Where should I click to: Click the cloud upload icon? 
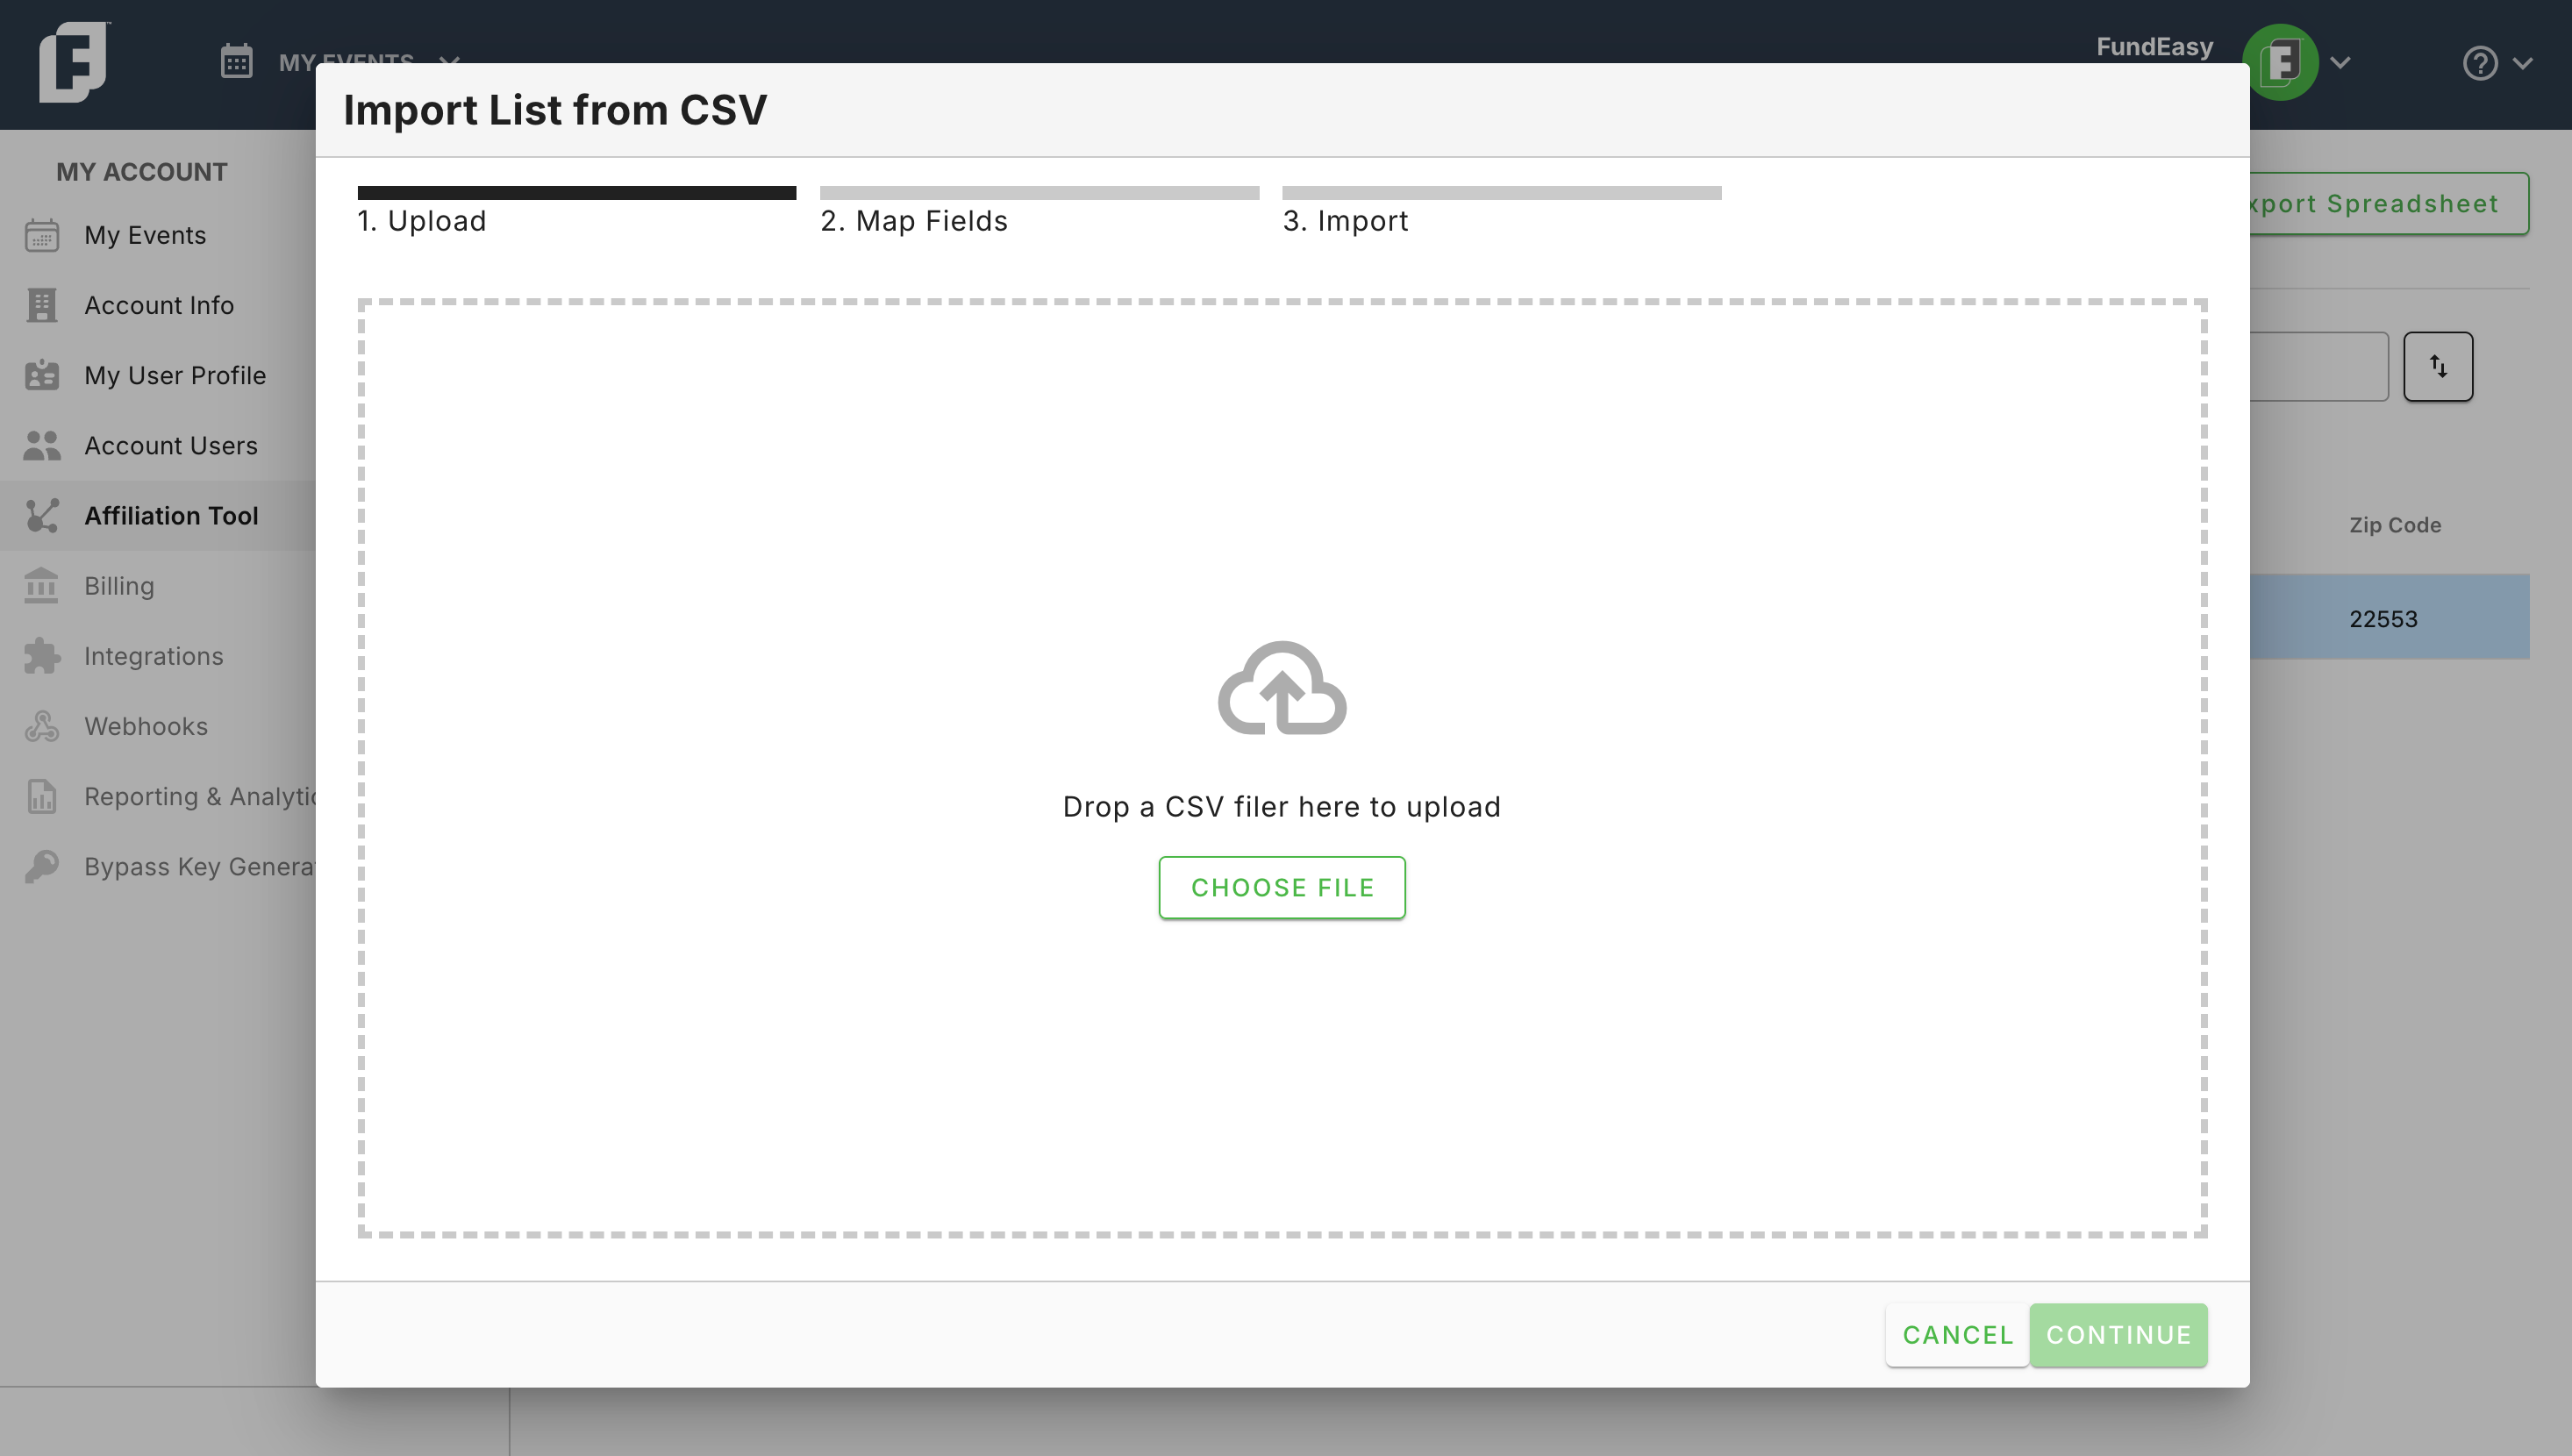pyautogui.click(x=1282, y=688)
